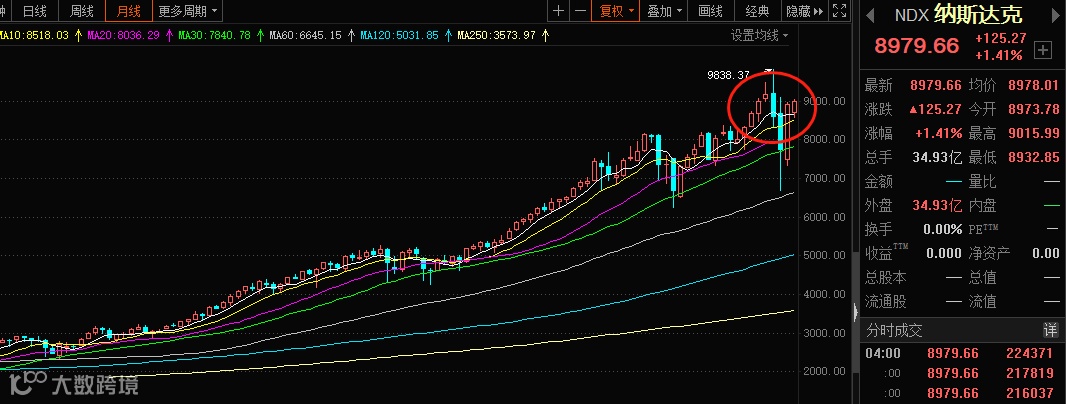Click MA20 upward arrow indicator
The image size is (1066, 404).
[169, 35]
